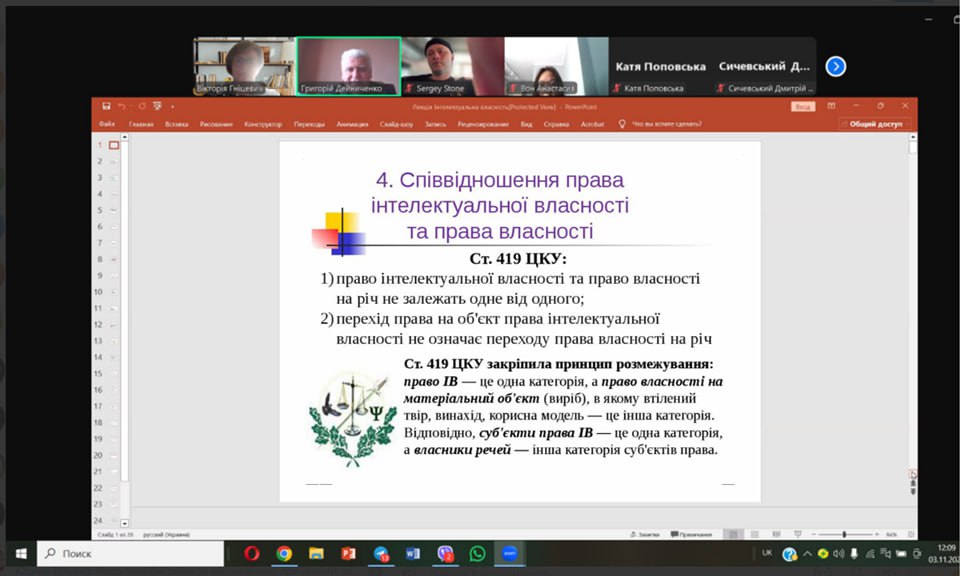The image size is (960, 576).
Task: Open Opera browser from the taskbar
Action: pos(252,553)
